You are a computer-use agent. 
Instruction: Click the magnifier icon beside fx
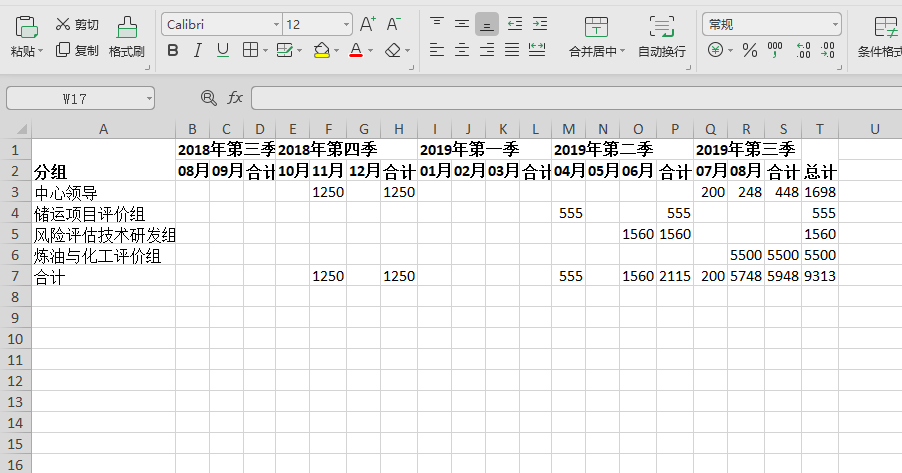(x=208, y=98)
